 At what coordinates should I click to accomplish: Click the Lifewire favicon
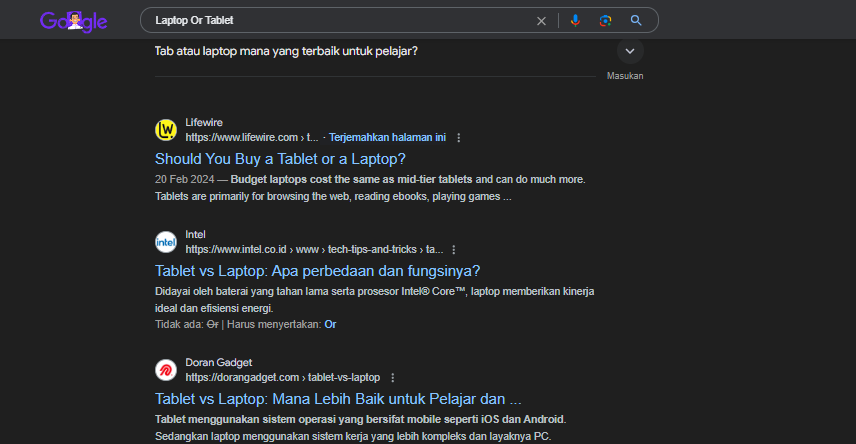[x=166, y=130]
